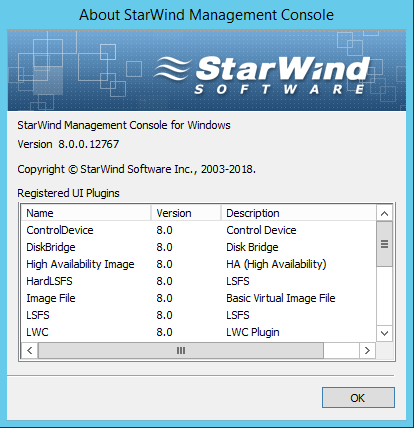Click the vertical scrollbar down arrow
415x428 pixels.
[x=384, y=333]
